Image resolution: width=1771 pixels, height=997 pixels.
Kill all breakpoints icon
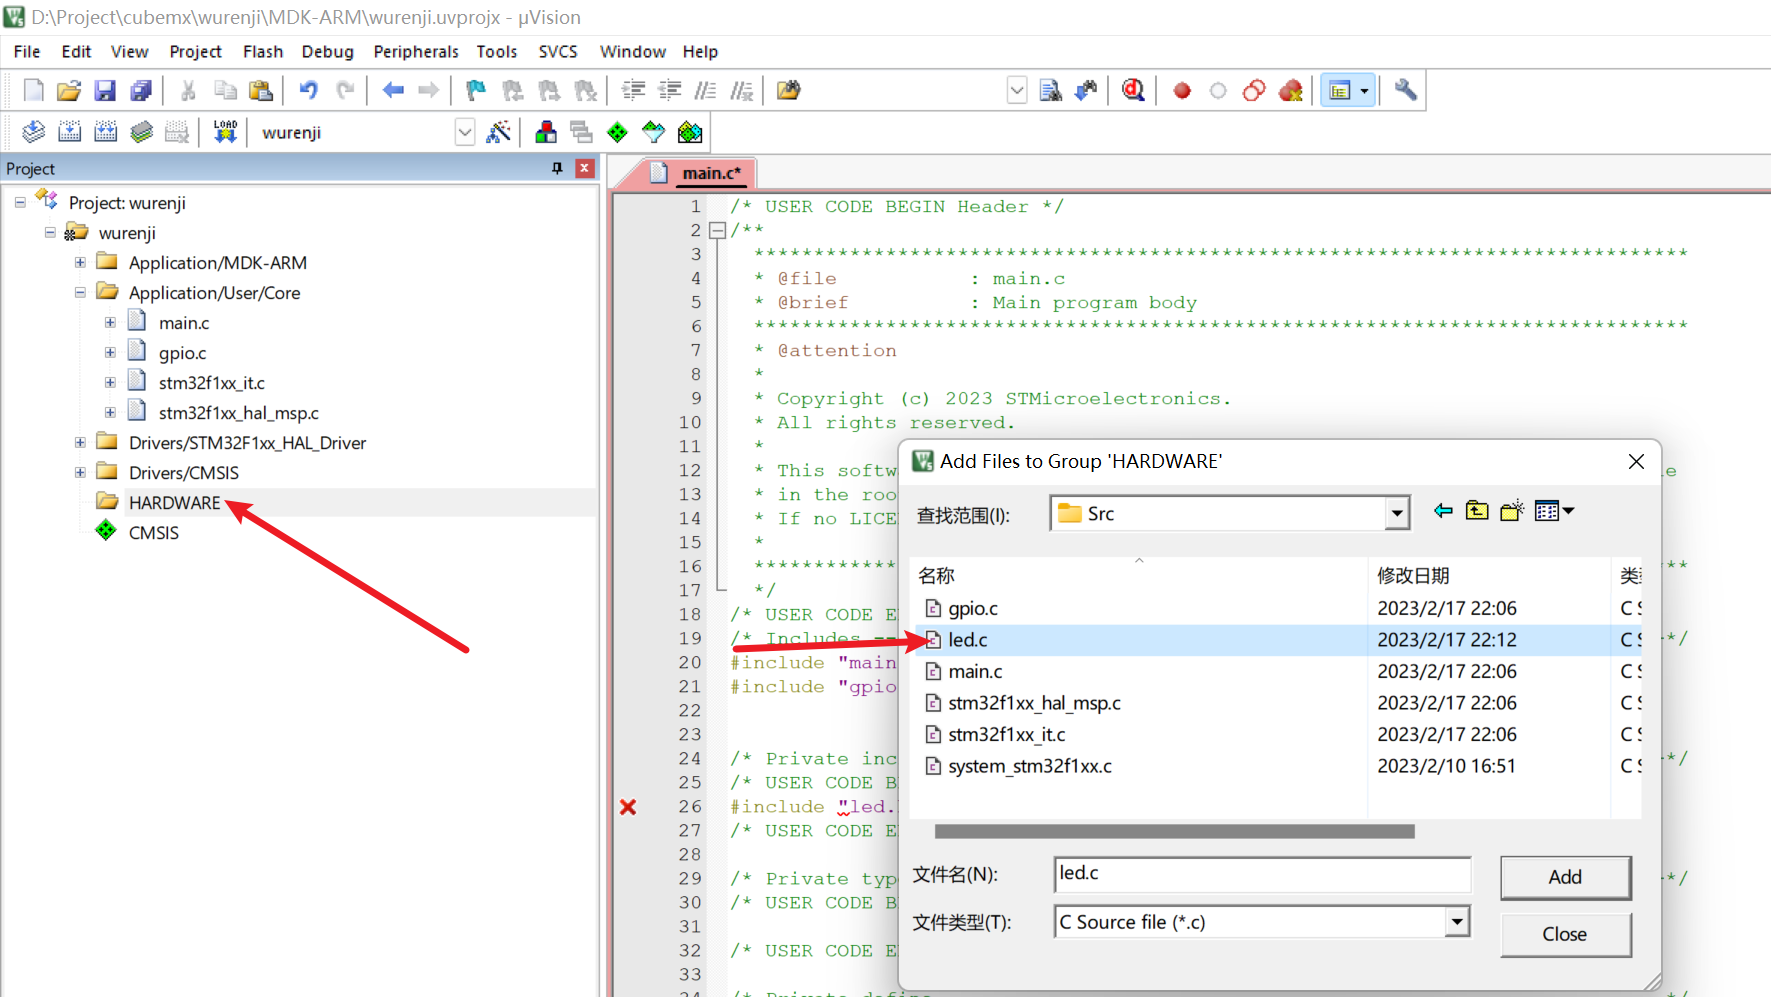(x=1291, y=90)
